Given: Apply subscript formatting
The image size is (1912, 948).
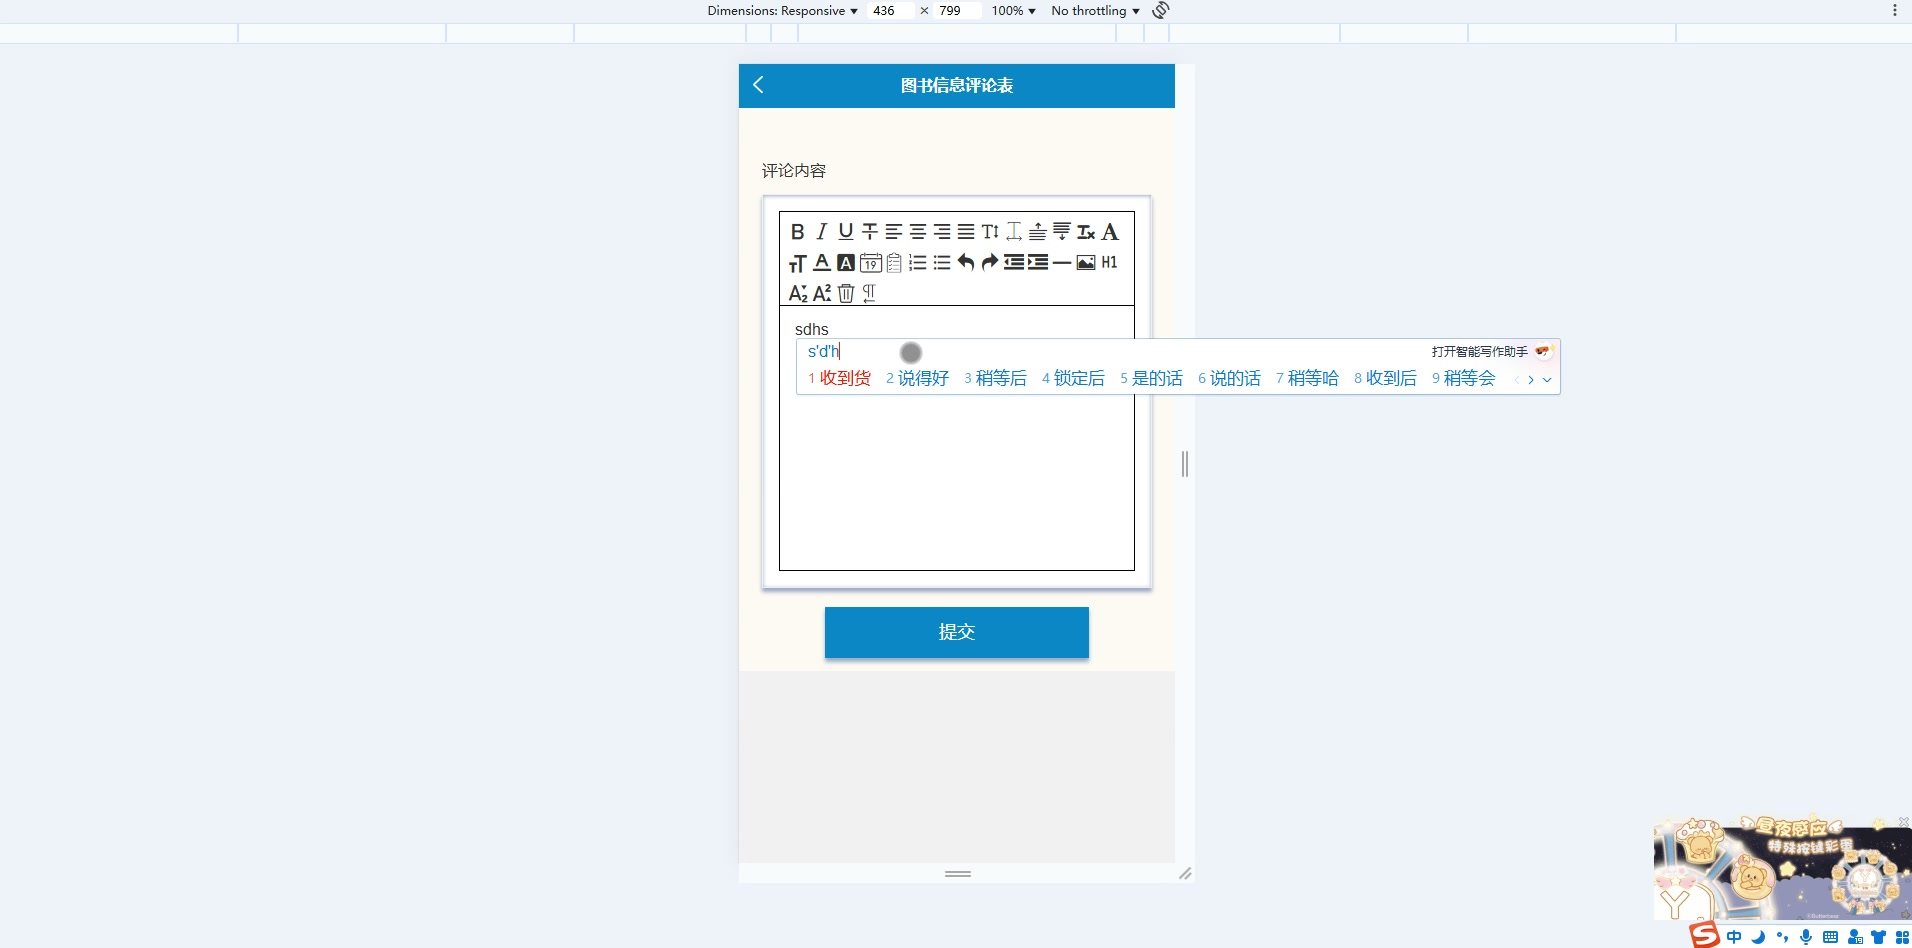Looking at the screenshot, I should point(797,293).
